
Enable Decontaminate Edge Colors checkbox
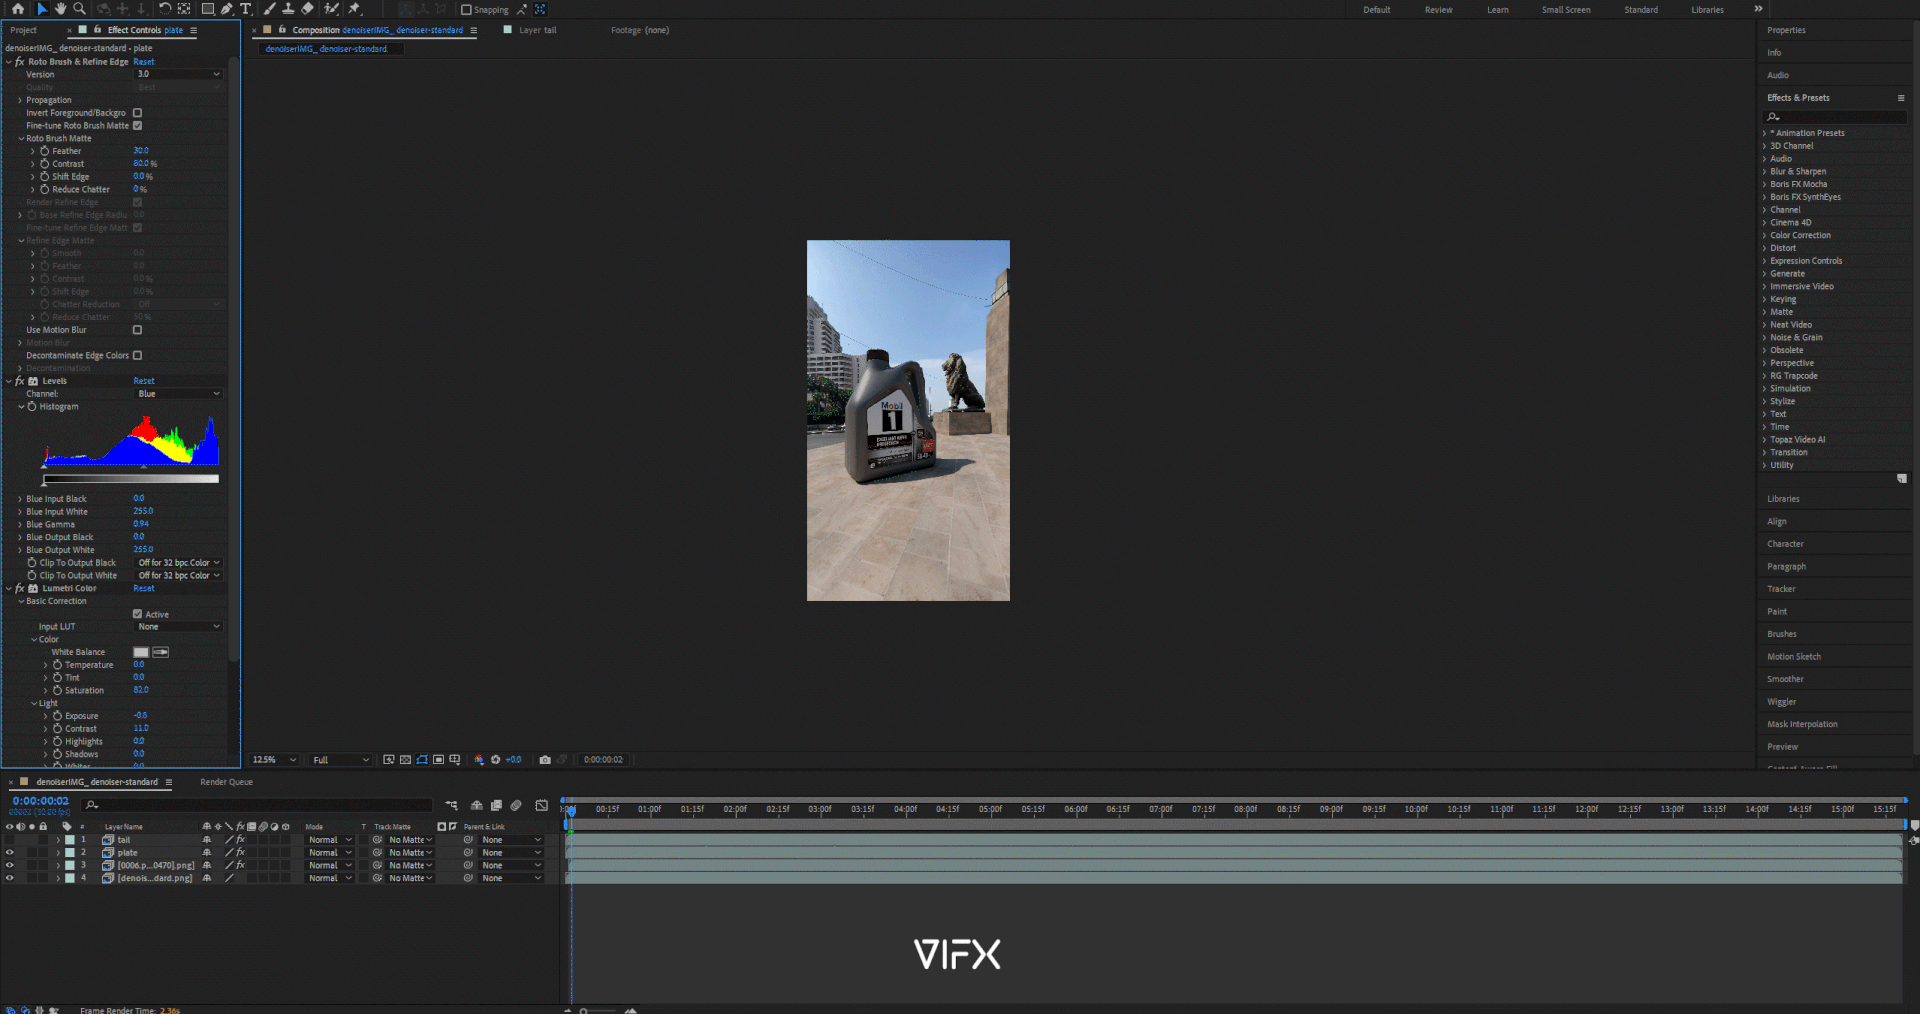click(138, 355)
